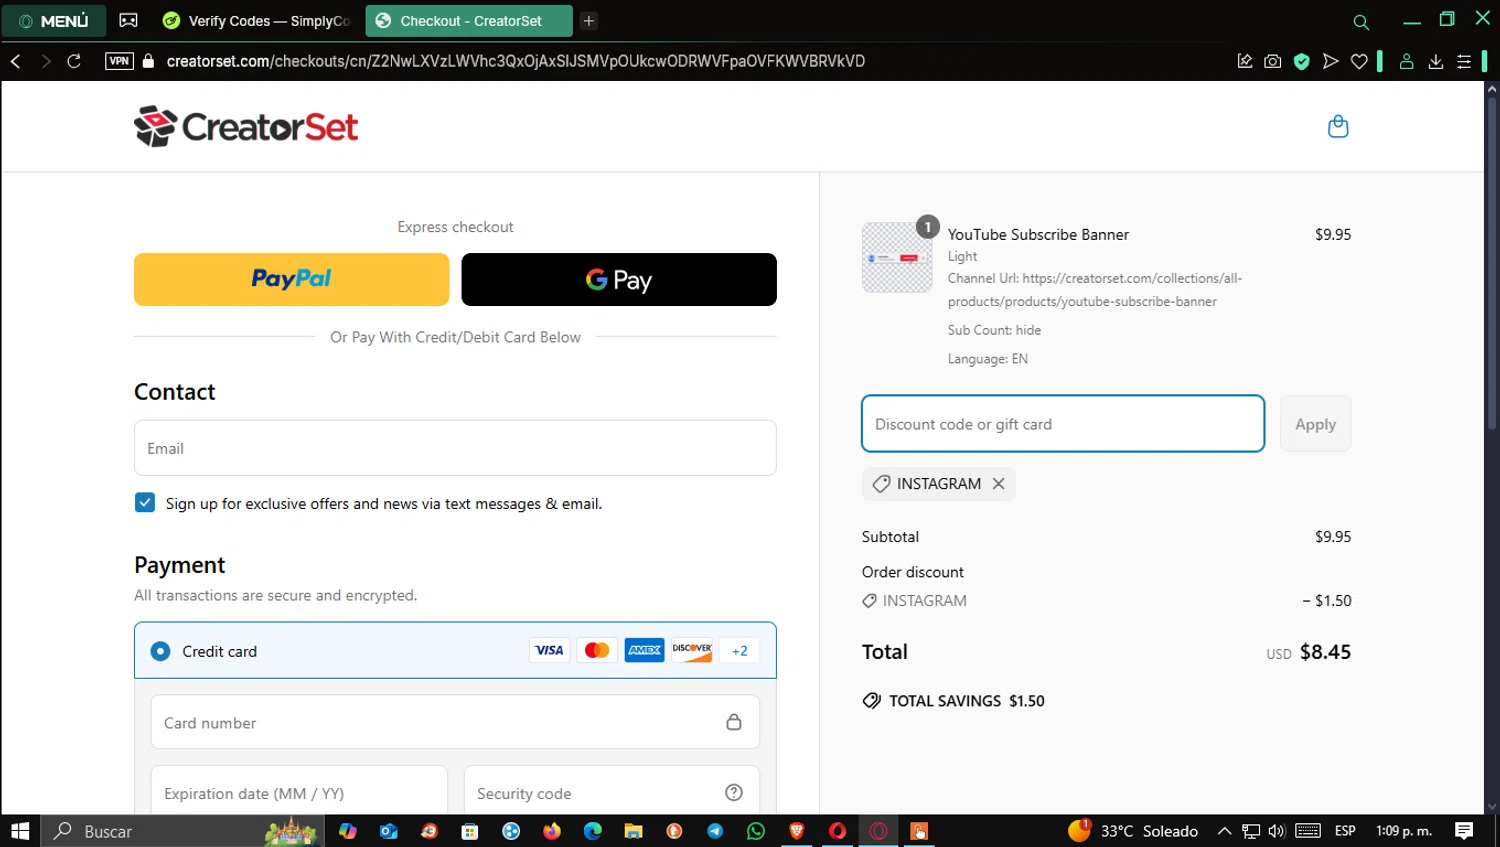1500x847 pixels.
Task: Click the Security code field
Action: click(612, 792)
